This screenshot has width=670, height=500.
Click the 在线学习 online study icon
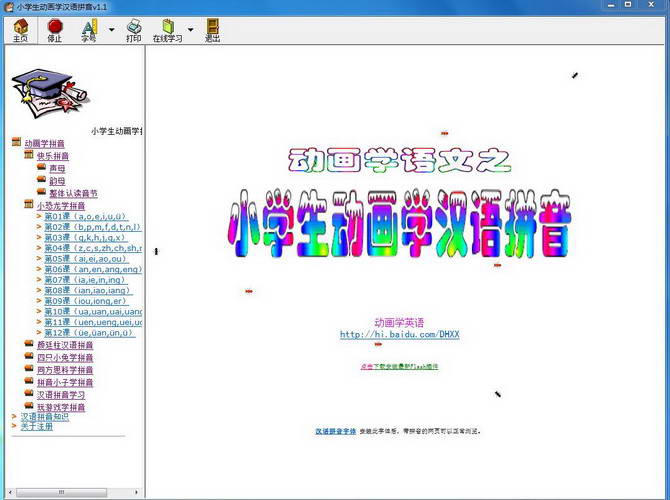coord(167,27)
